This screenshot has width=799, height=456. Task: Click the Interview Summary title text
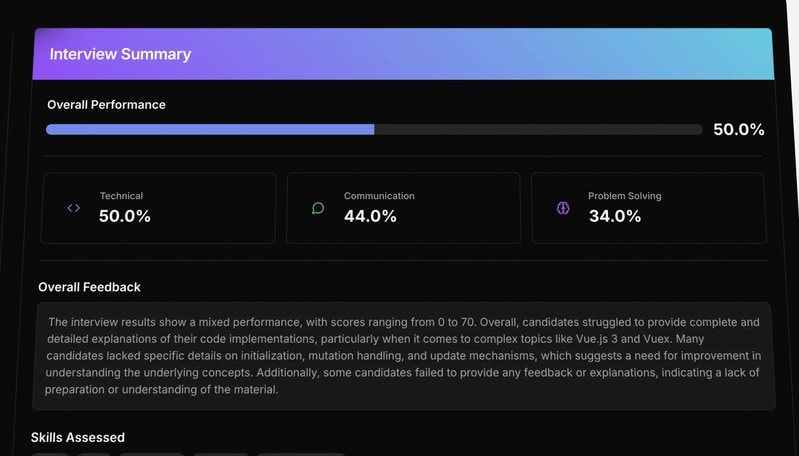pos(120,54)
